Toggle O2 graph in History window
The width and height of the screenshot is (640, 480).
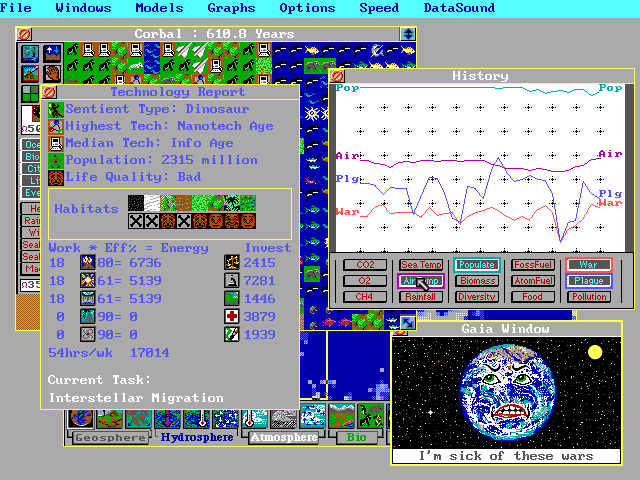(365, 281)
